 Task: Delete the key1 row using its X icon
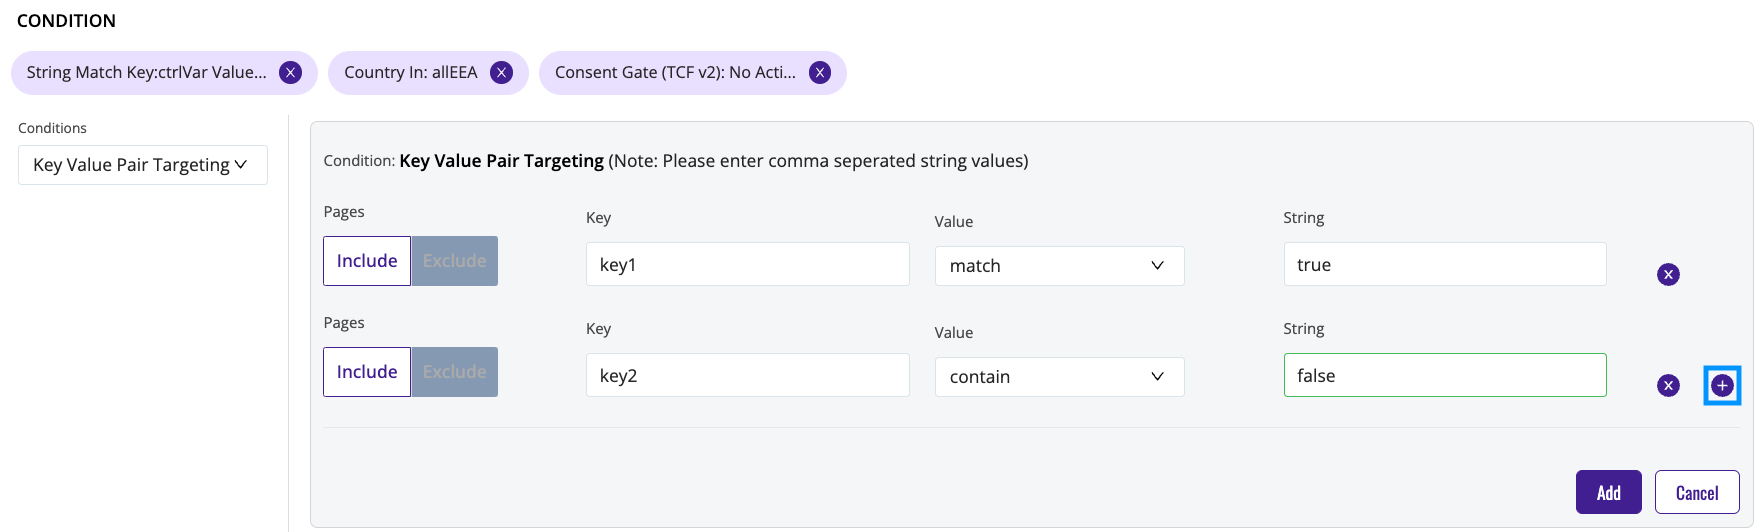point(1668,274)
